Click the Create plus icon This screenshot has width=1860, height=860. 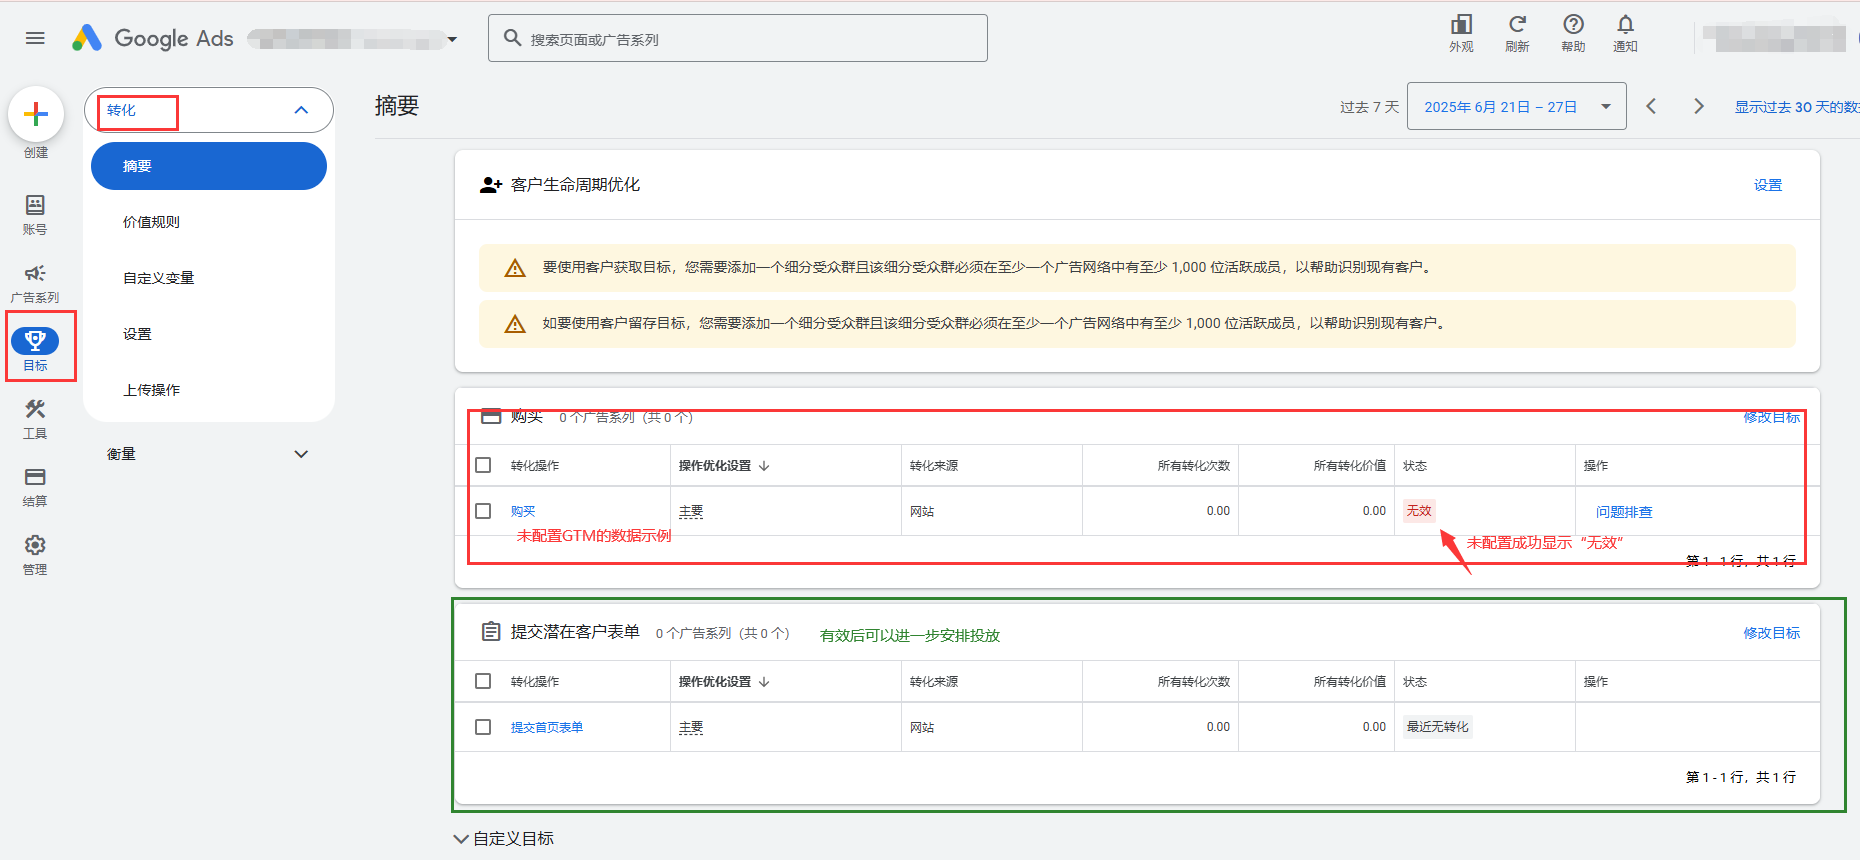pyautogui.click(x=36, y=115)
